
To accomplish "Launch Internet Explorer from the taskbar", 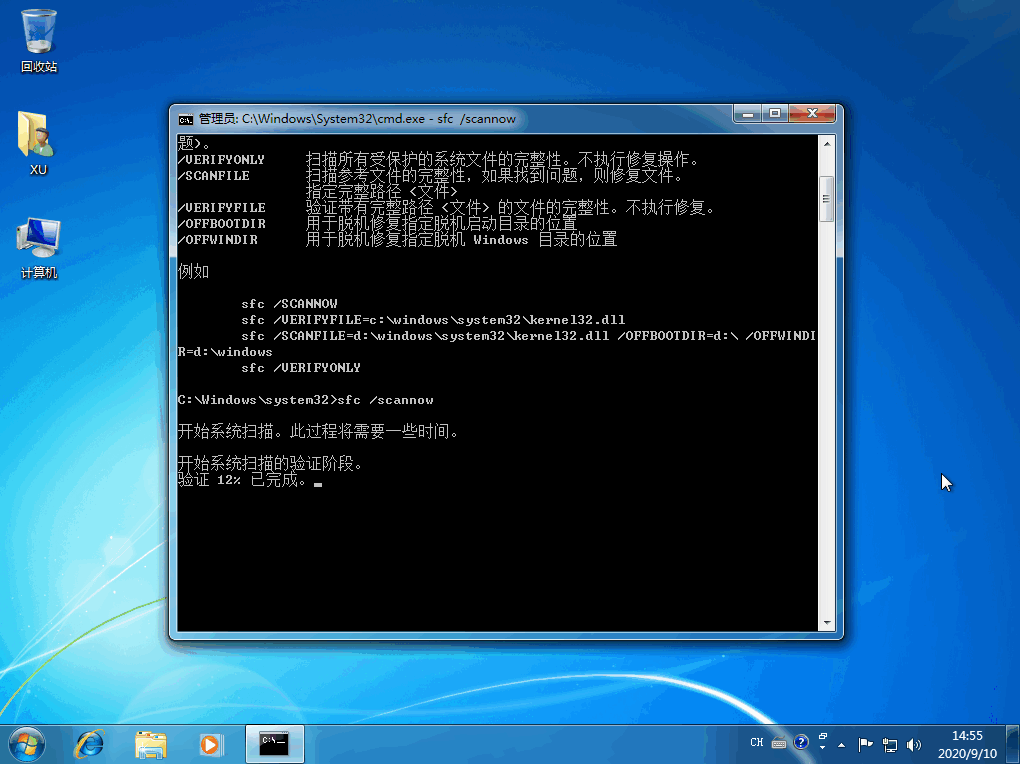I will [x=90, y=743].
